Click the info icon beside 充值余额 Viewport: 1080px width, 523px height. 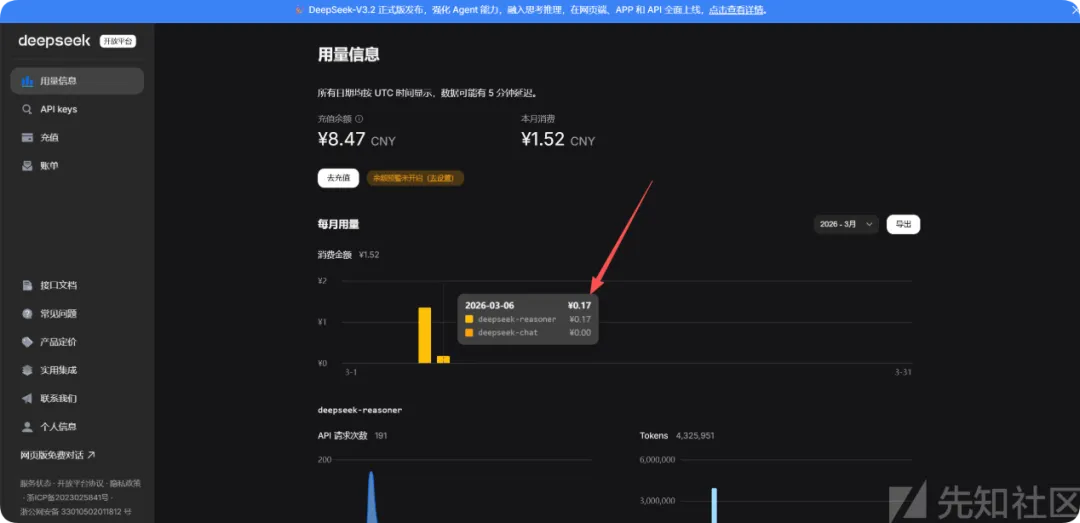click(359, 119)
